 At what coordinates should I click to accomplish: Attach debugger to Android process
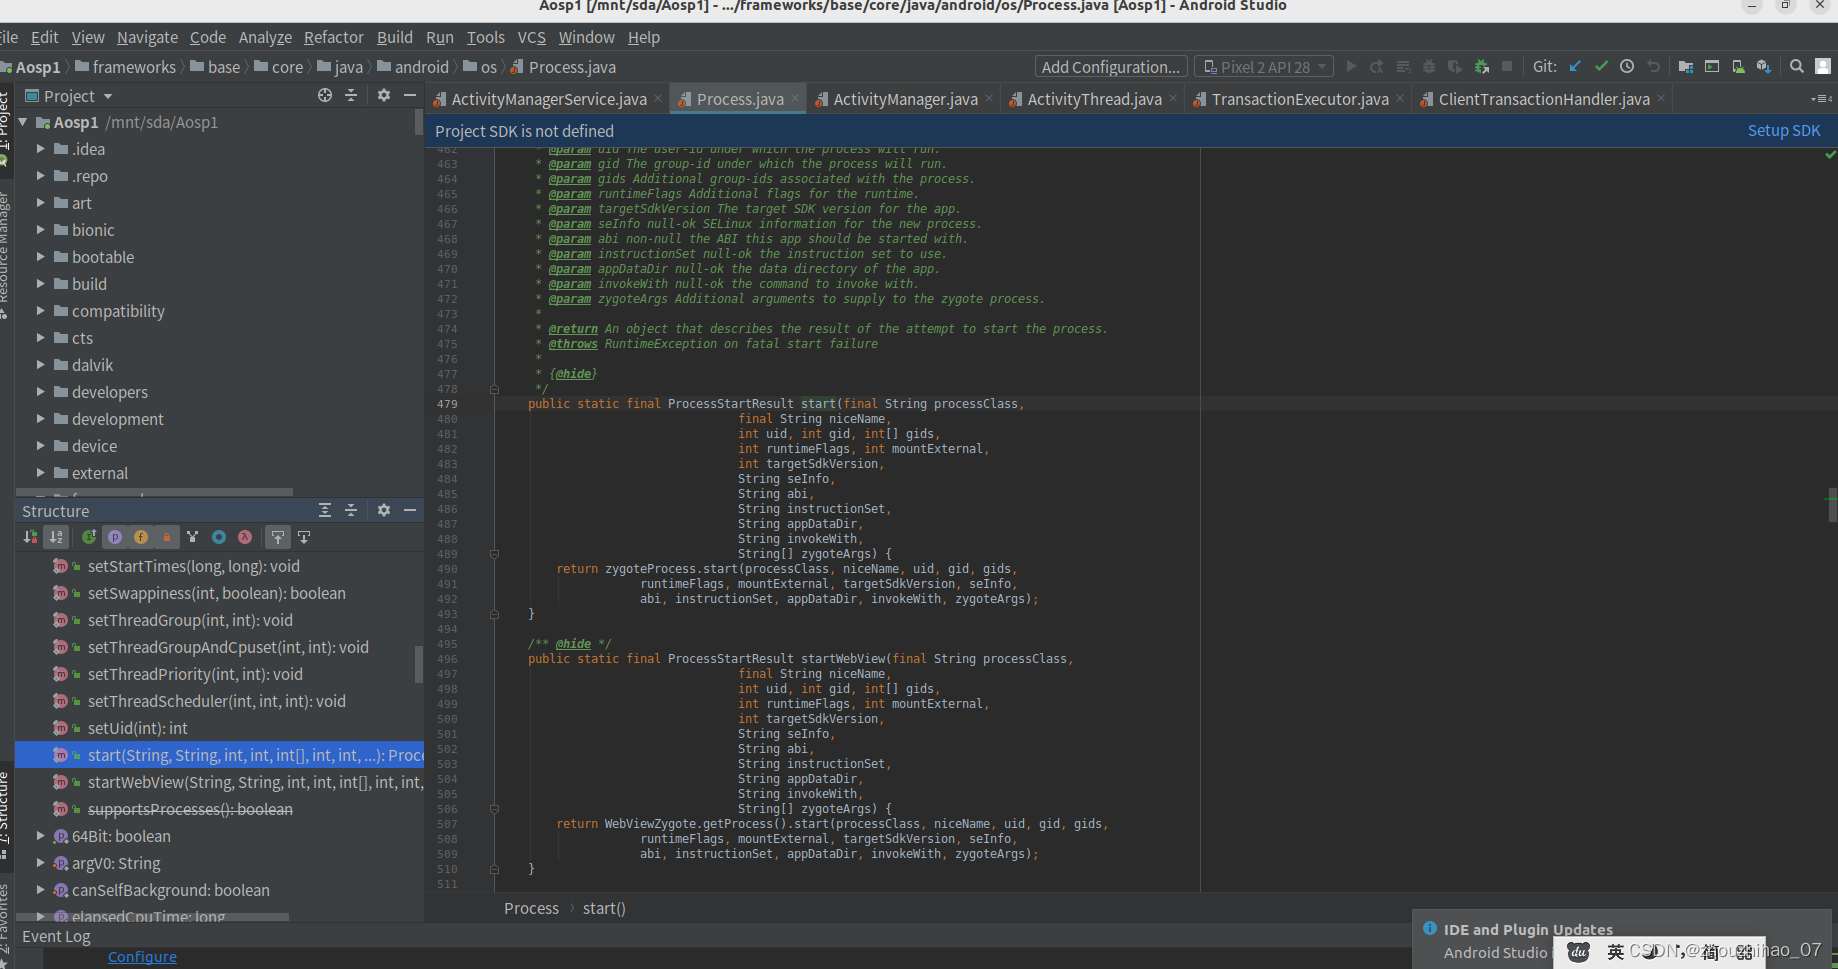1482,67
